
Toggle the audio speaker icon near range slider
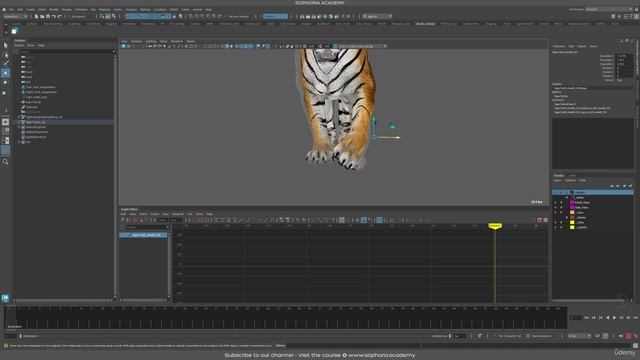point(621,336)
